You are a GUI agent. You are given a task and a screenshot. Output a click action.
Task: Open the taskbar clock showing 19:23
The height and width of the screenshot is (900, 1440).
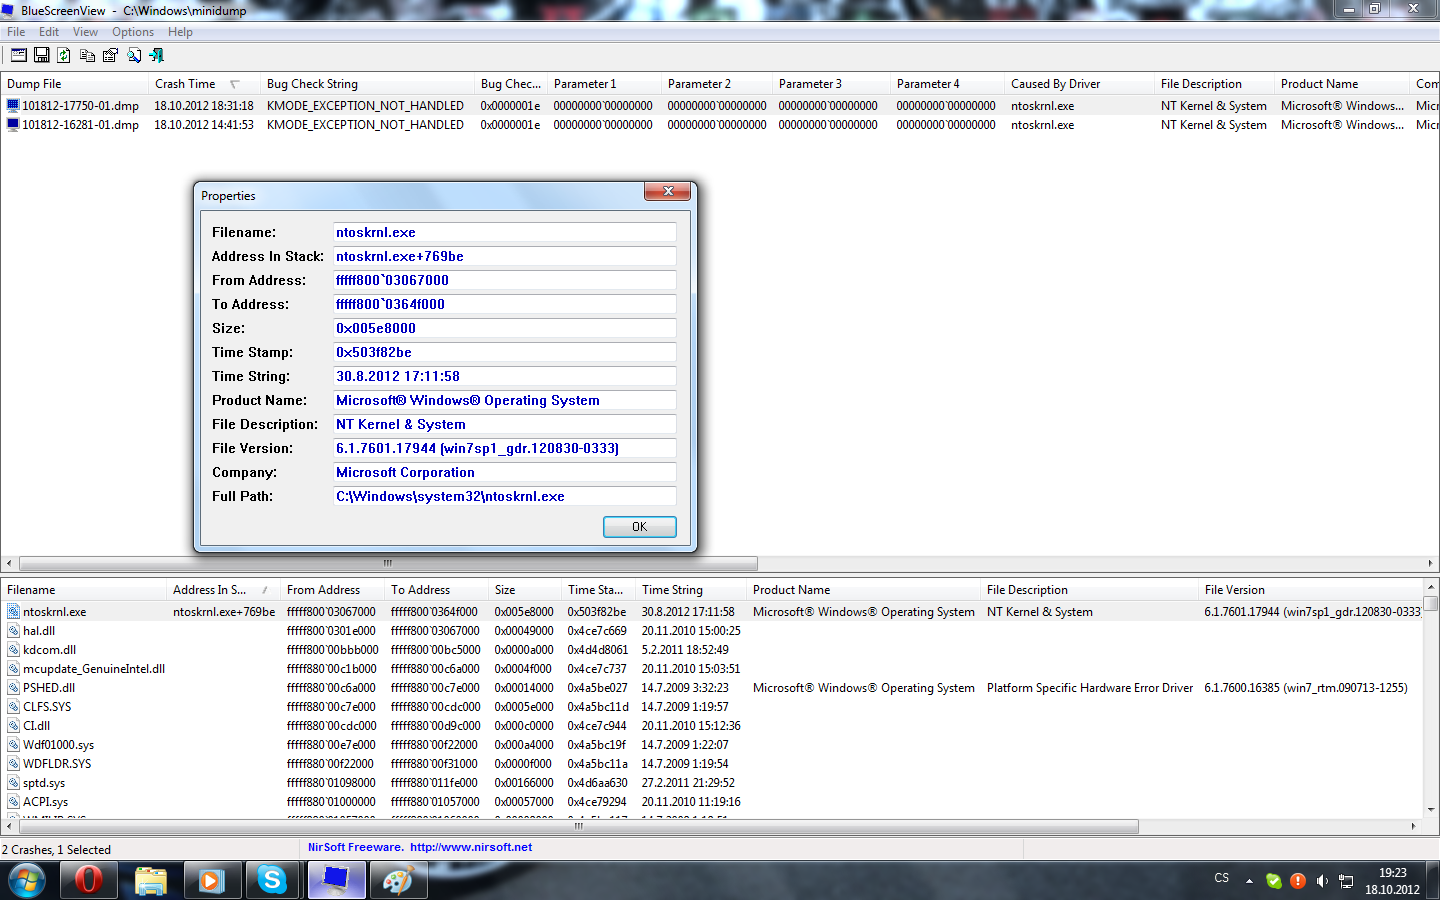[1392, 881]
